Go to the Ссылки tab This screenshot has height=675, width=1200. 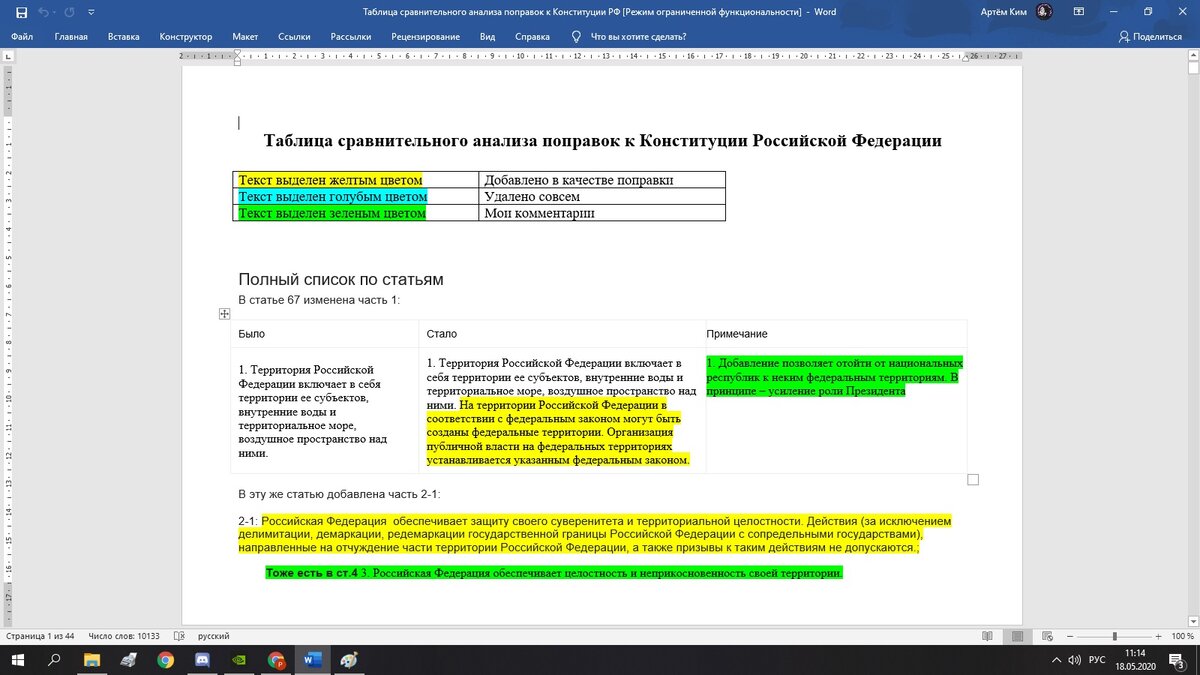294,37
